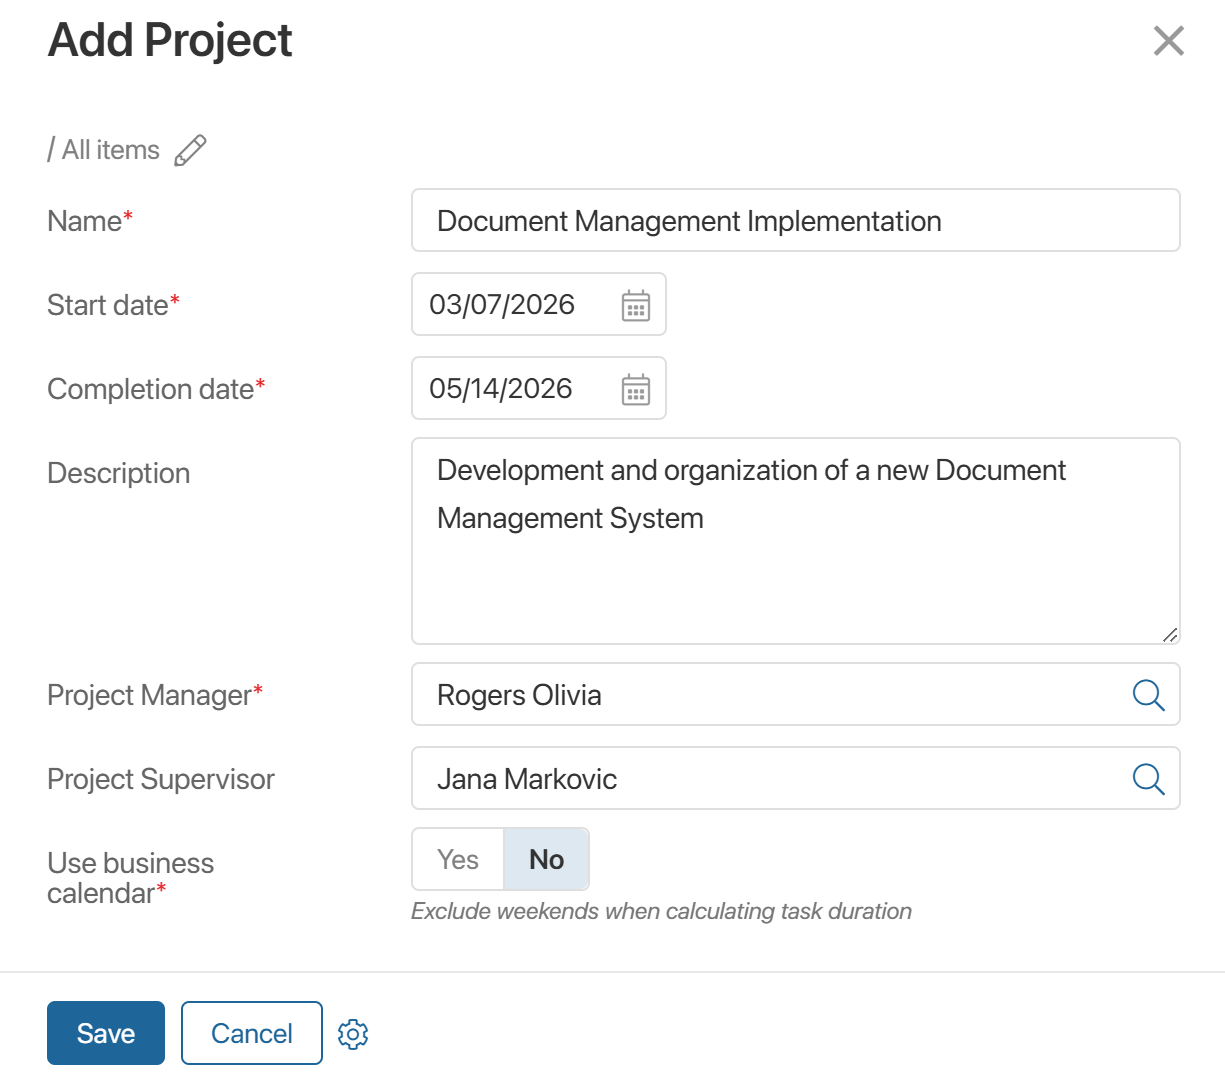Open form settings gear icon

[x=353, y=1034]
